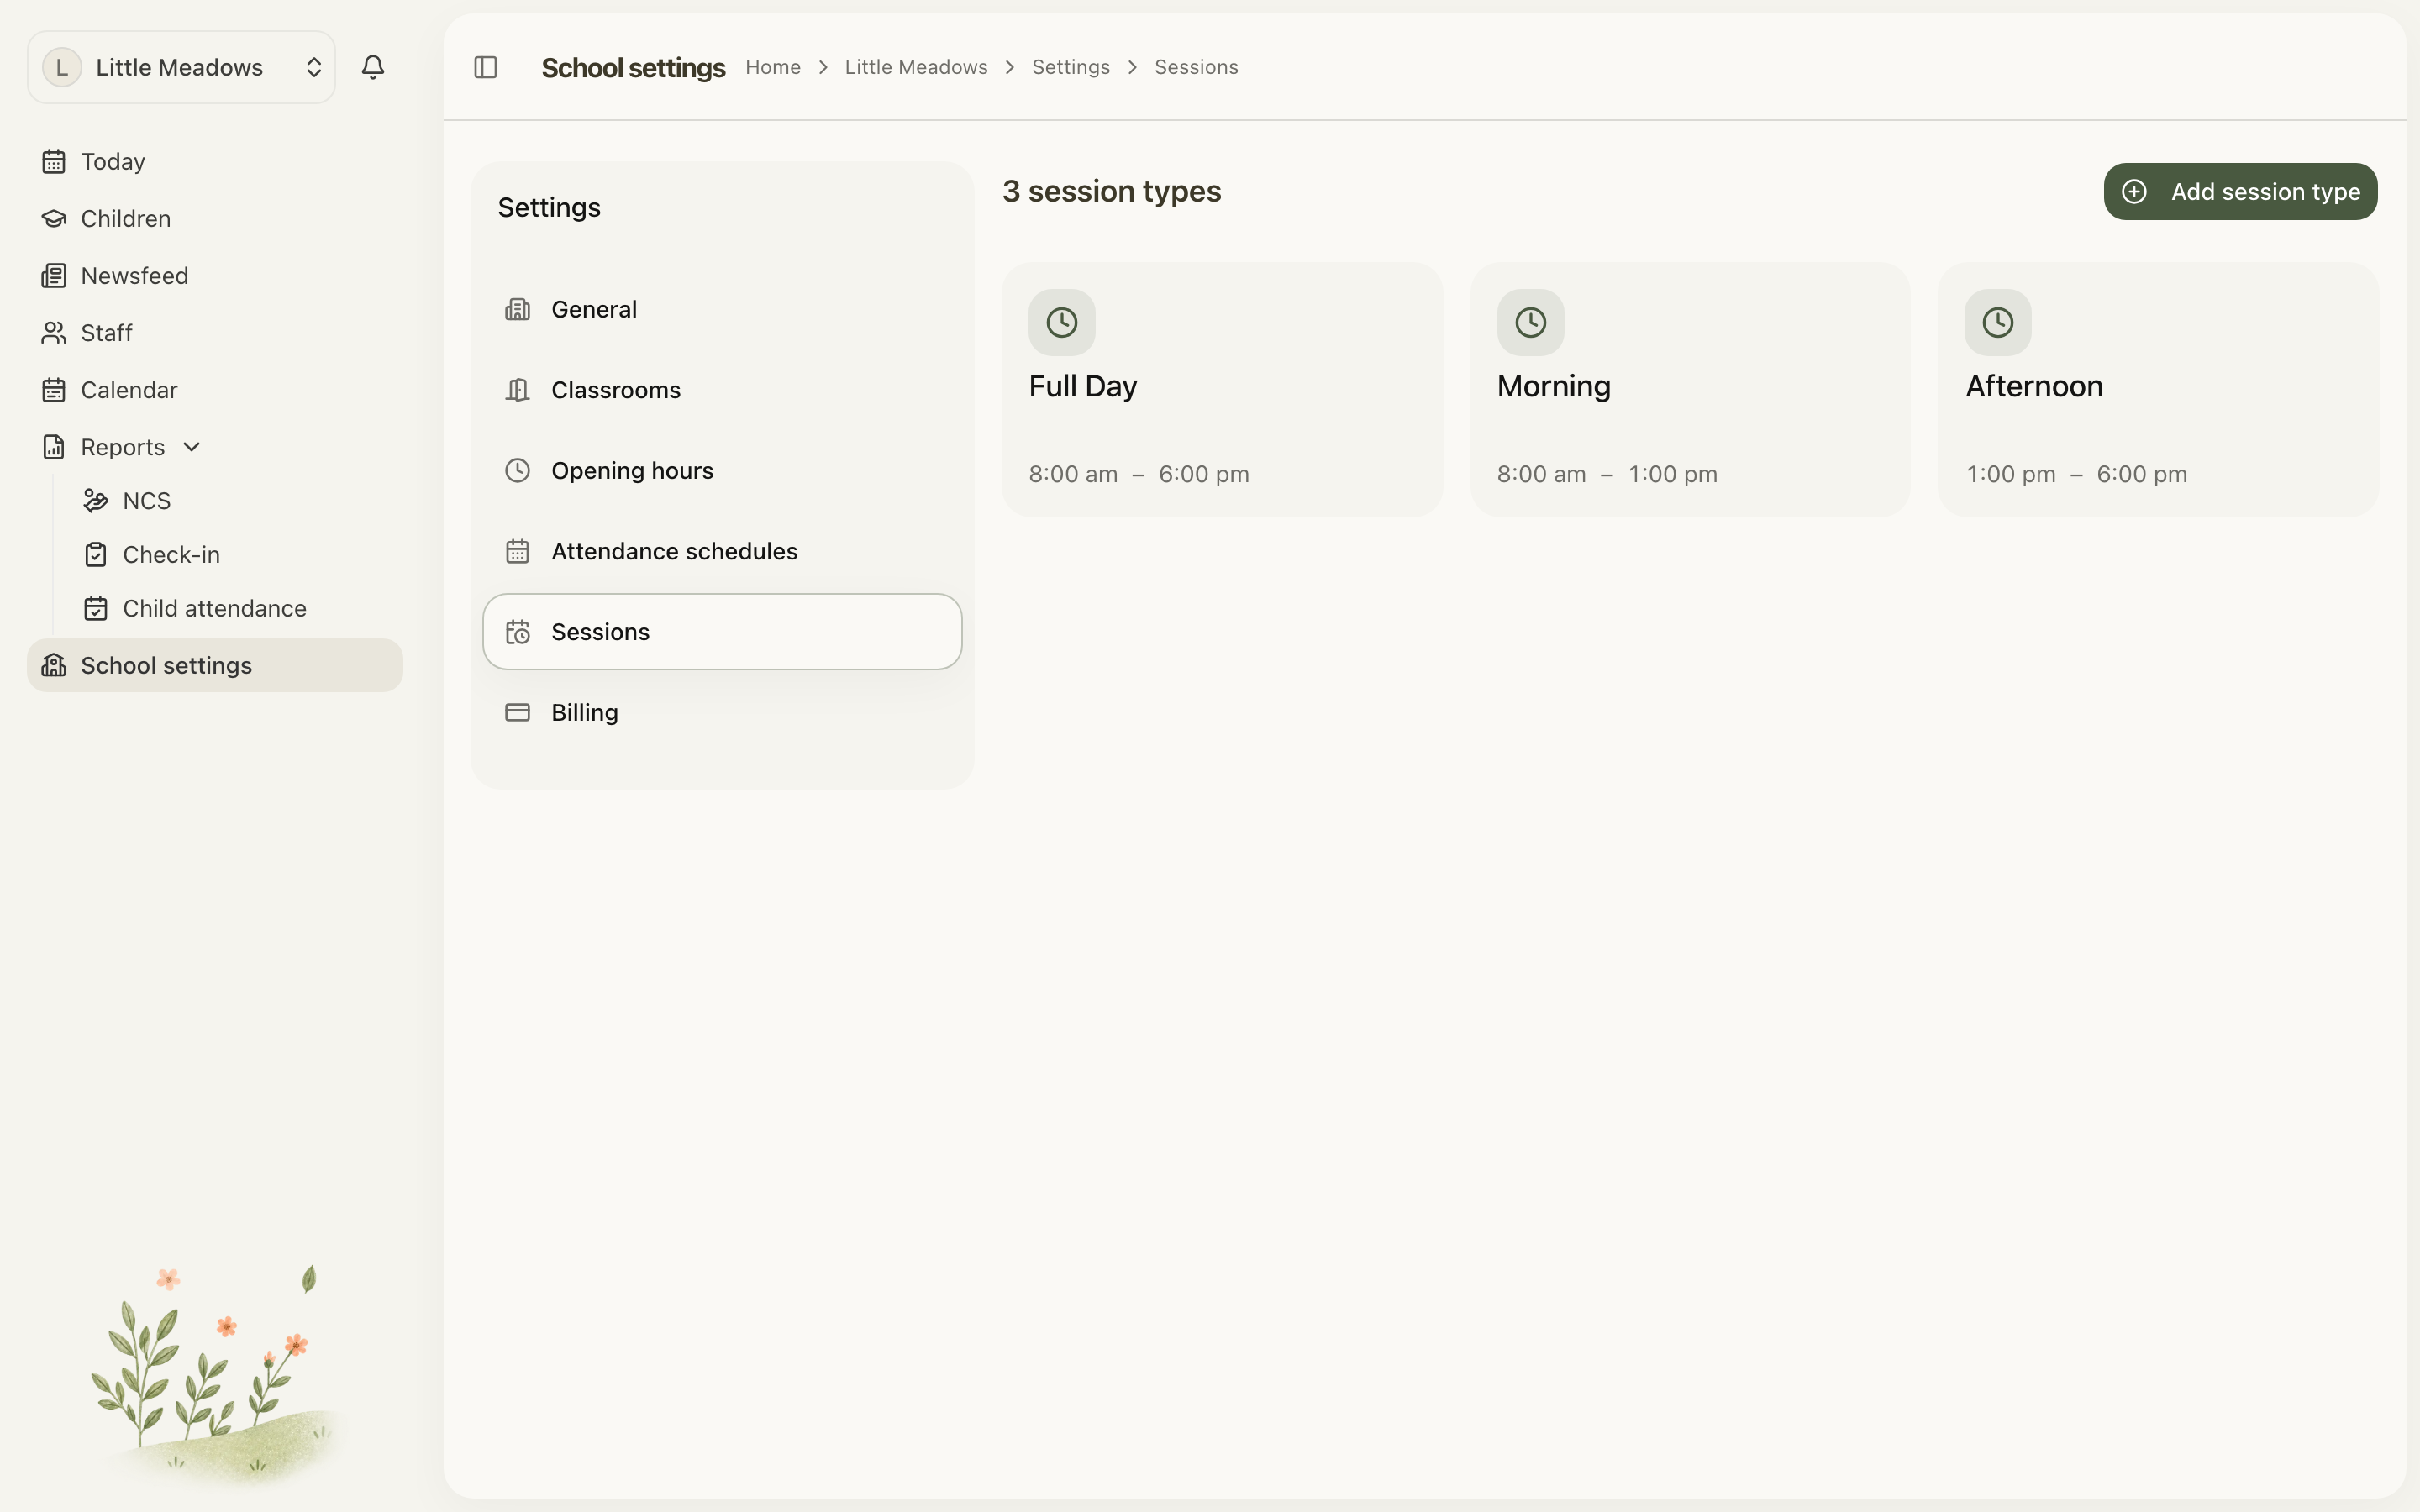Click the Reports document icon
The width and height of the screenshot is (2420, 1512).
54,446
